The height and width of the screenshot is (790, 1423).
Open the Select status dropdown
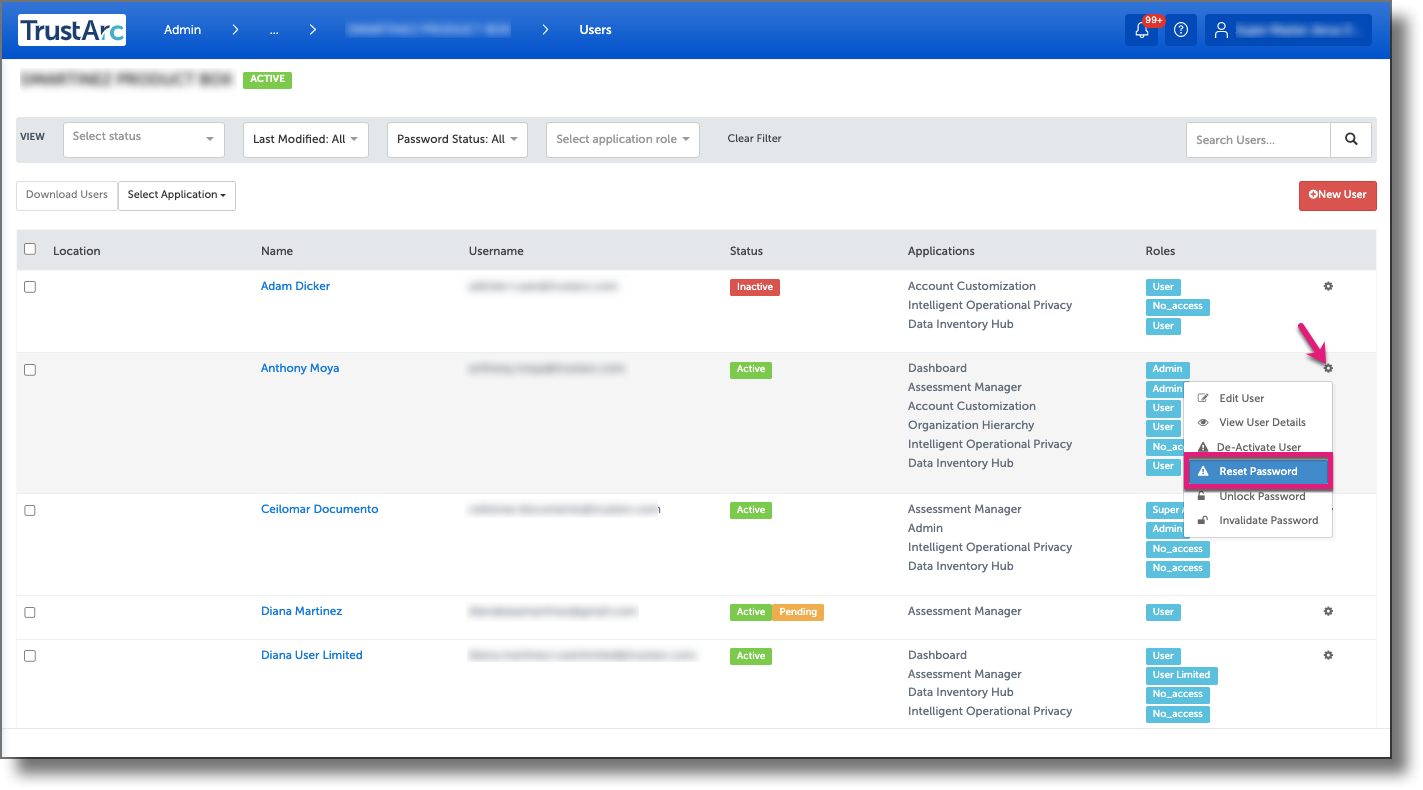(144, 139)
